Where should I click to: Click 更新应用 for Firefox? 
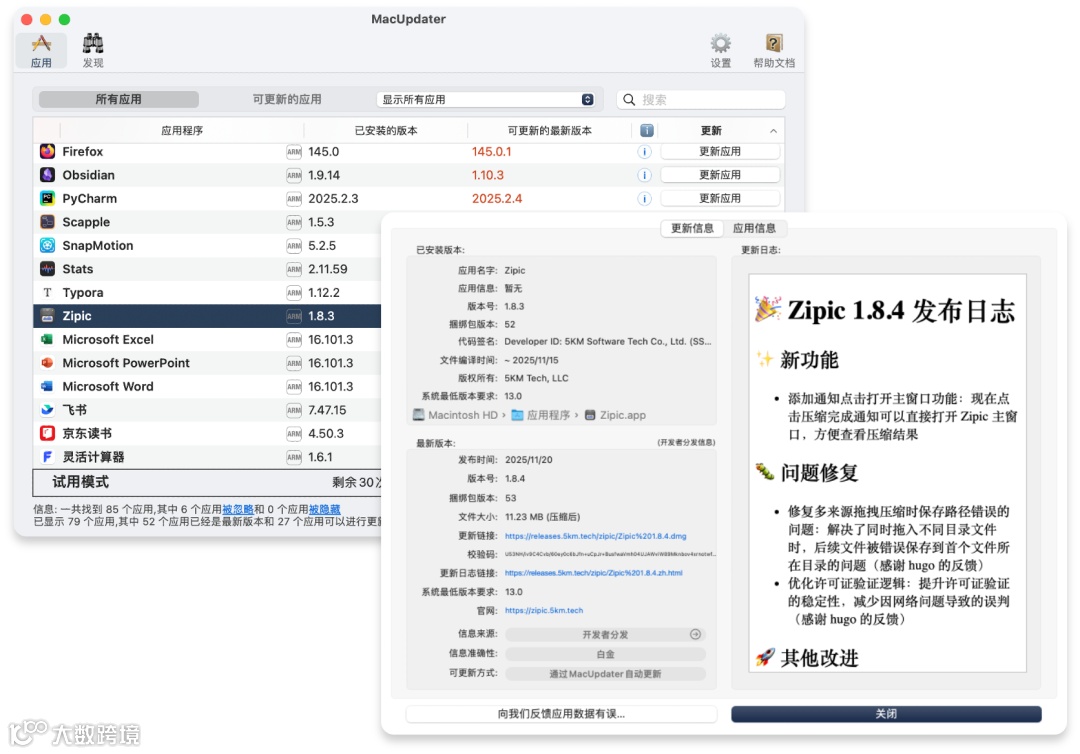720,151
